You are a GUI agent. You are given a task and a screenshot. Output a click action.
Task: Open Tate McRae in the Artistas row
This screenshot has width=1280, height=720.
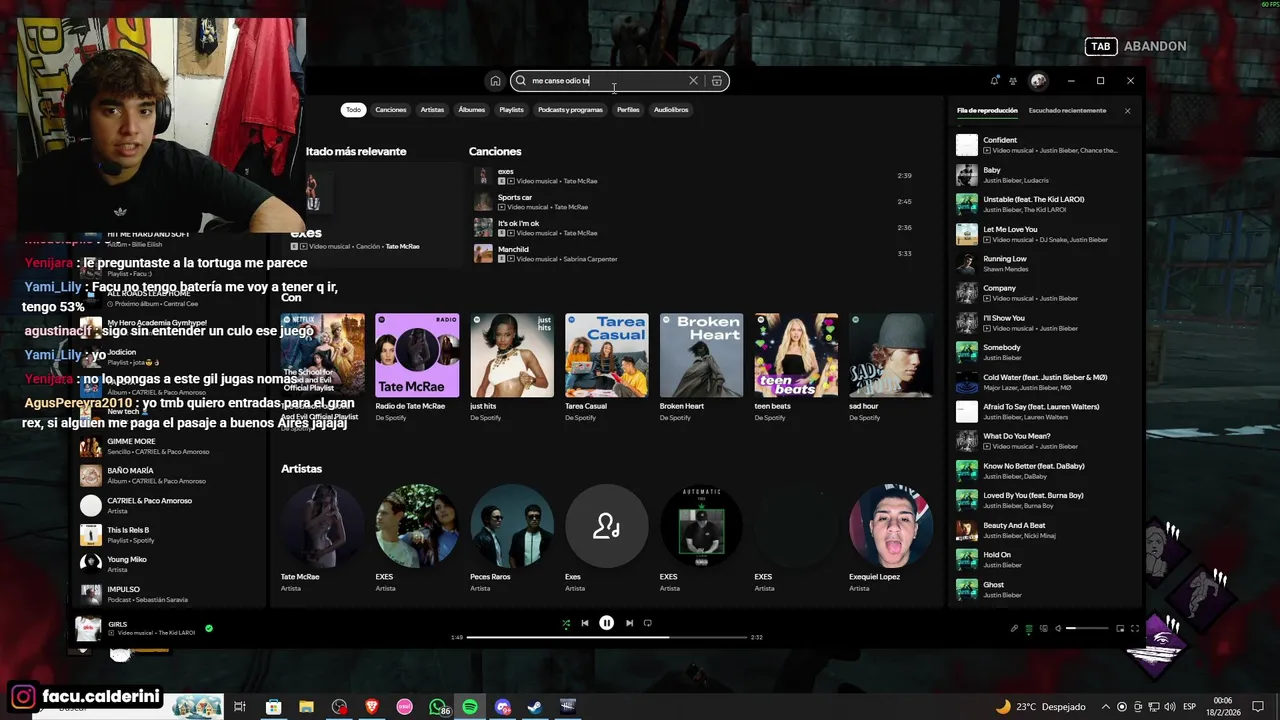(x=322, y=539)
